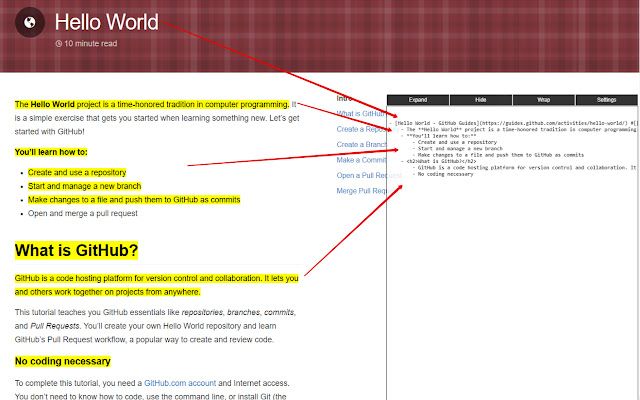Click the Create and use a repository bullet

click(x=77, y=172)
